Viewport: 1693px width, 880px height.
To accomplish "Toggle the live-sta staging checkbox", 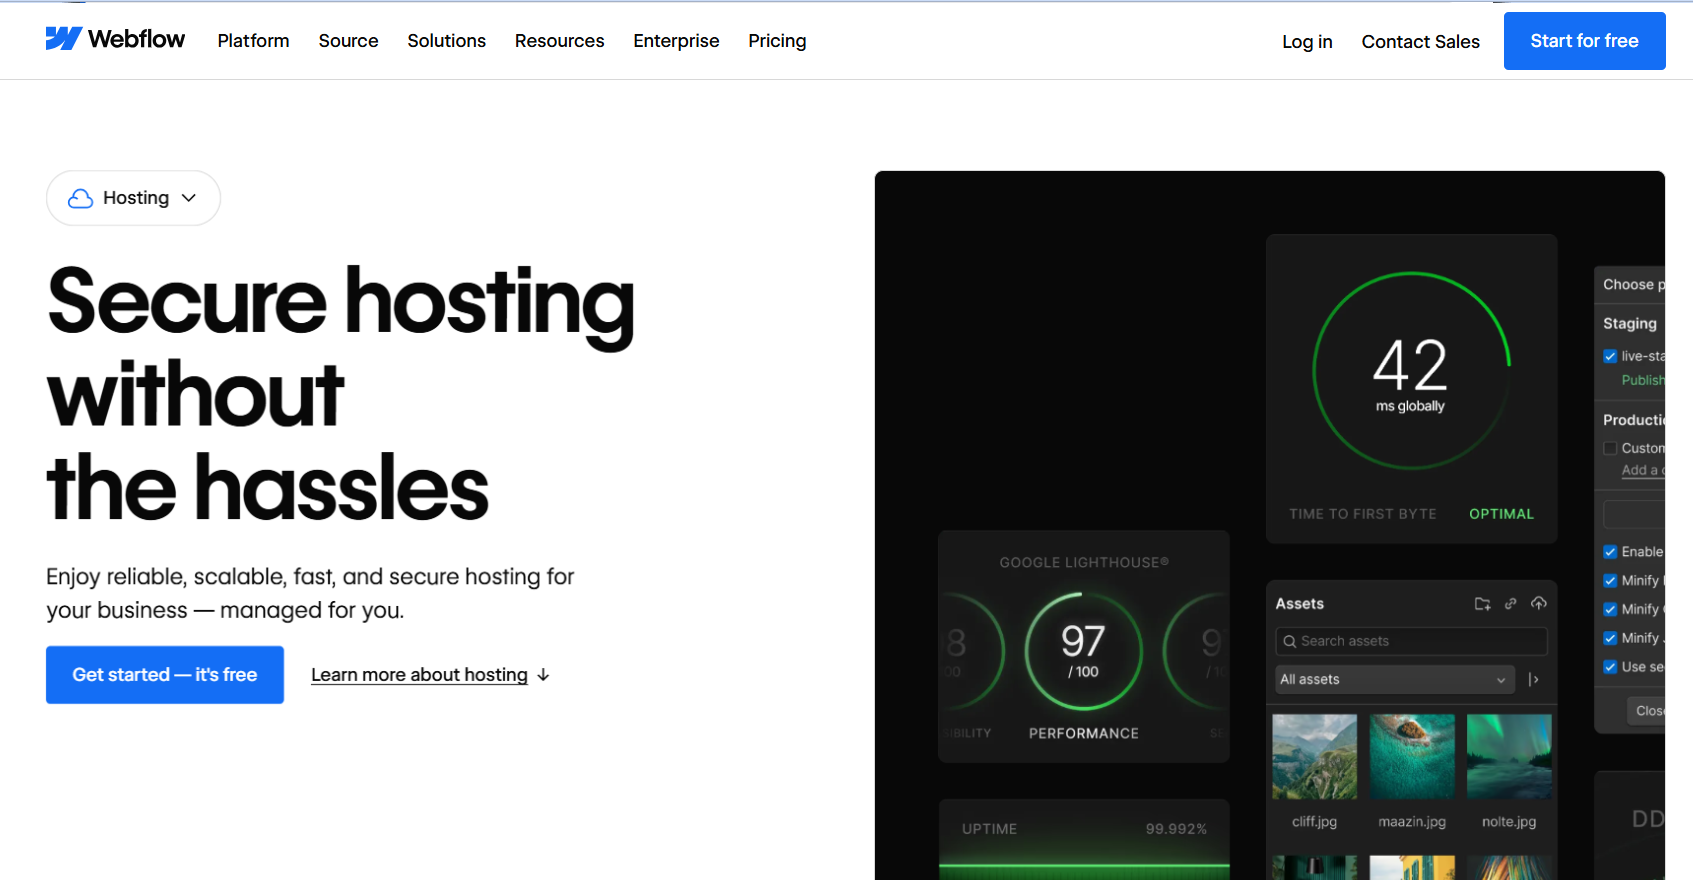I will pyautogui.click(x=1610, y=356).
